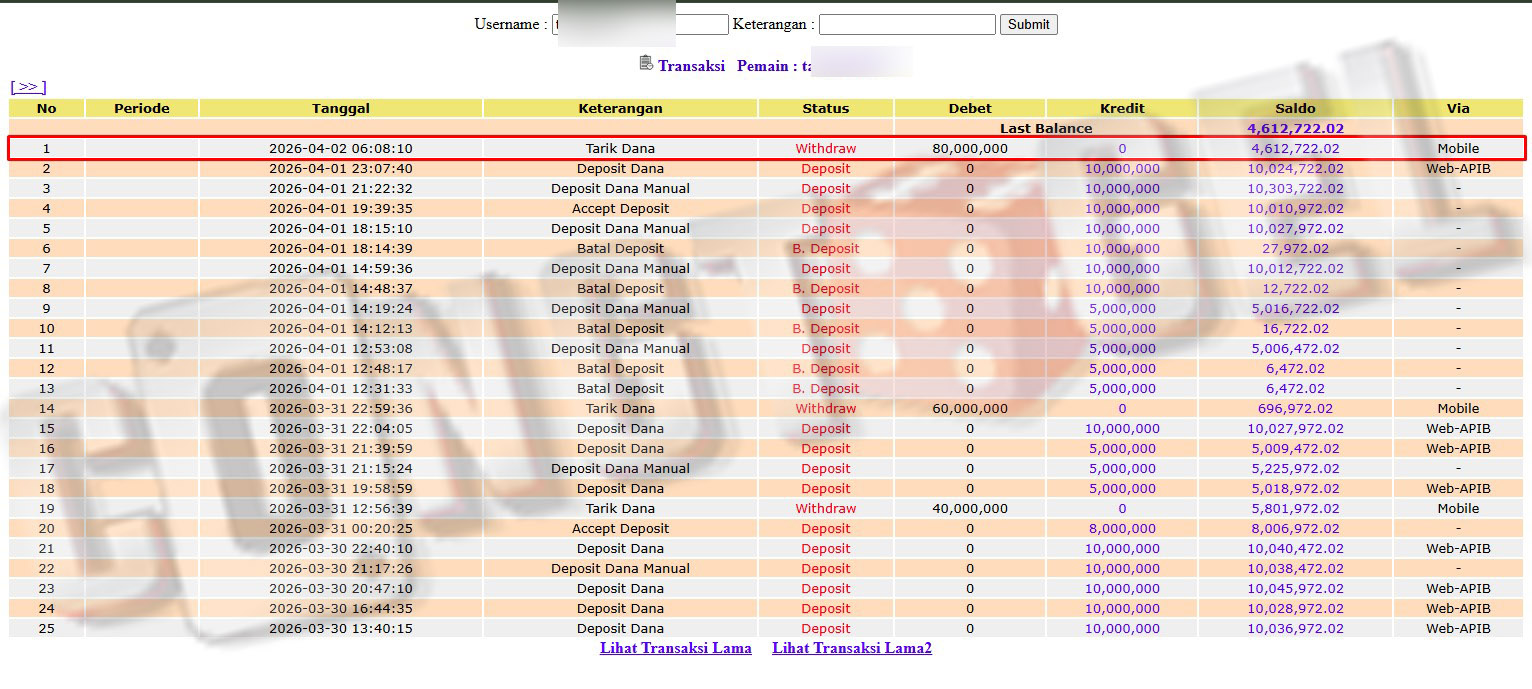Click the Last Balance label

(1046, 128)
